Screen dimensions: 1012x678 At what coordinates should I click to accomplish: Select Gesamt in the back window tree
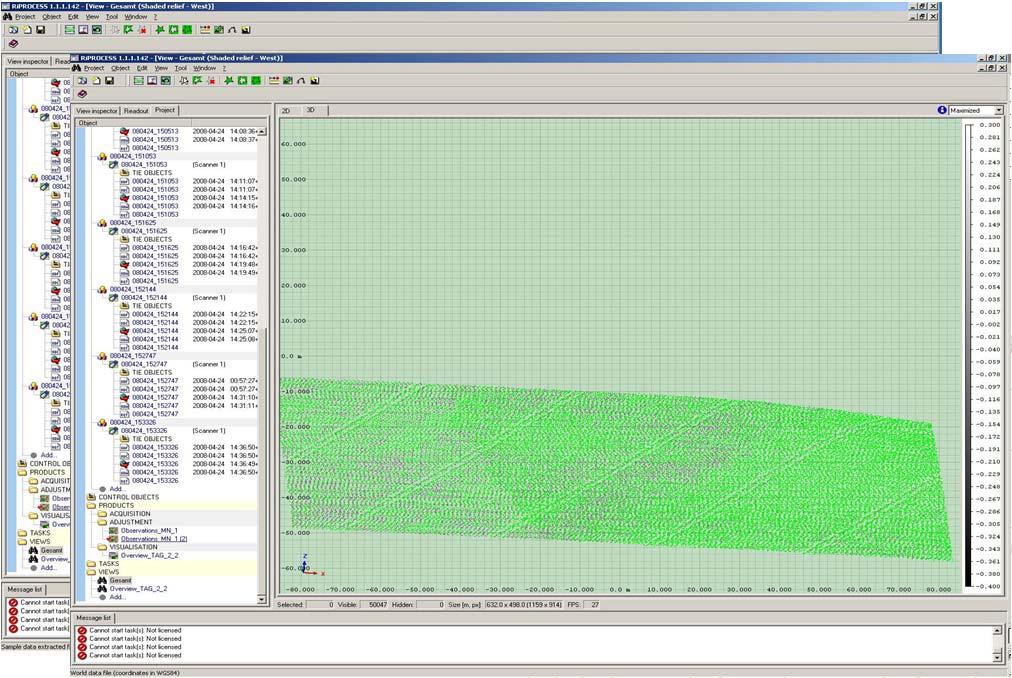(52, 551)
